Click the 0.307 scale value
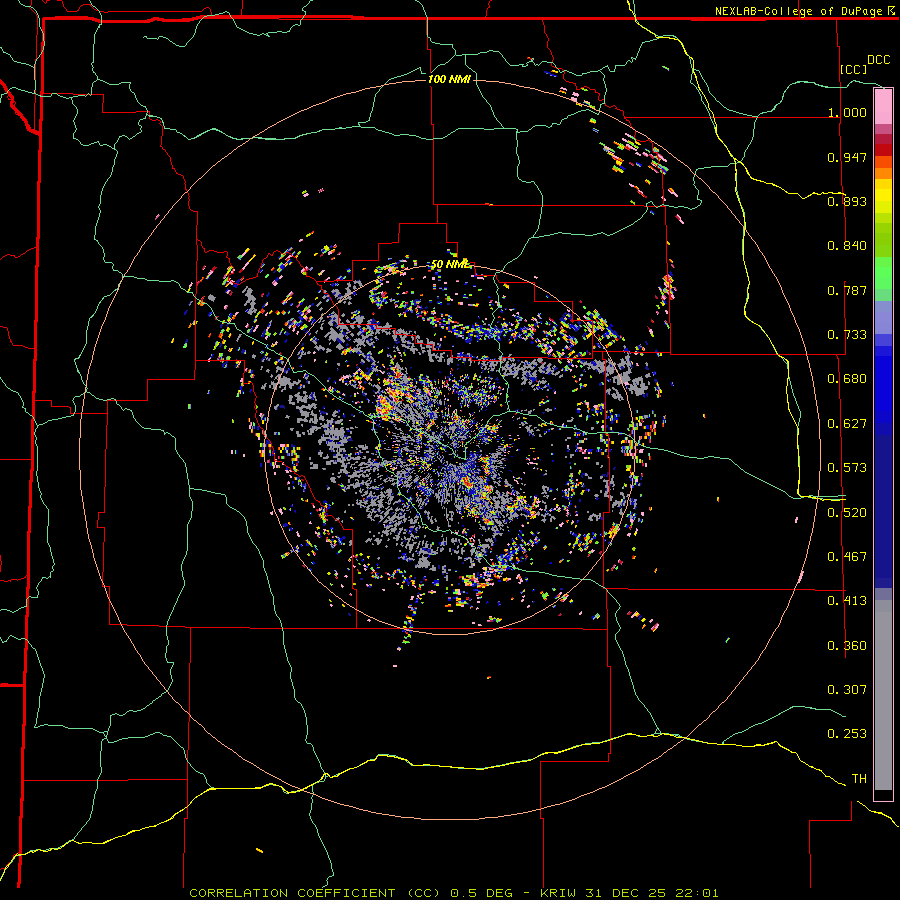900x900 pixels. 847,690
